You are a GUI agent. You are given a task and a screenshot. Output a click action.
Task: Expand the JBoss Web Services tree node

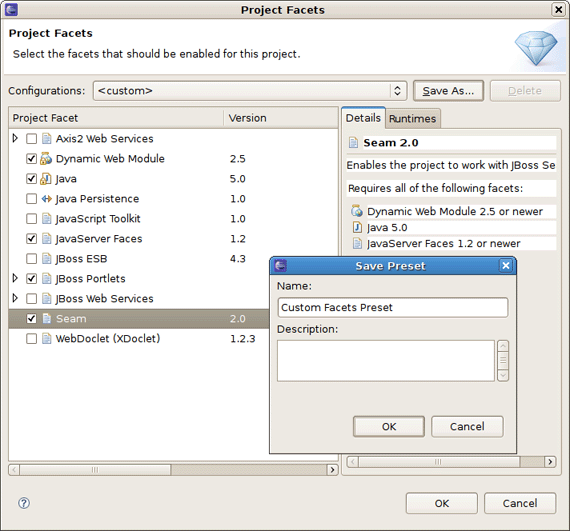[x=15, y=298]
